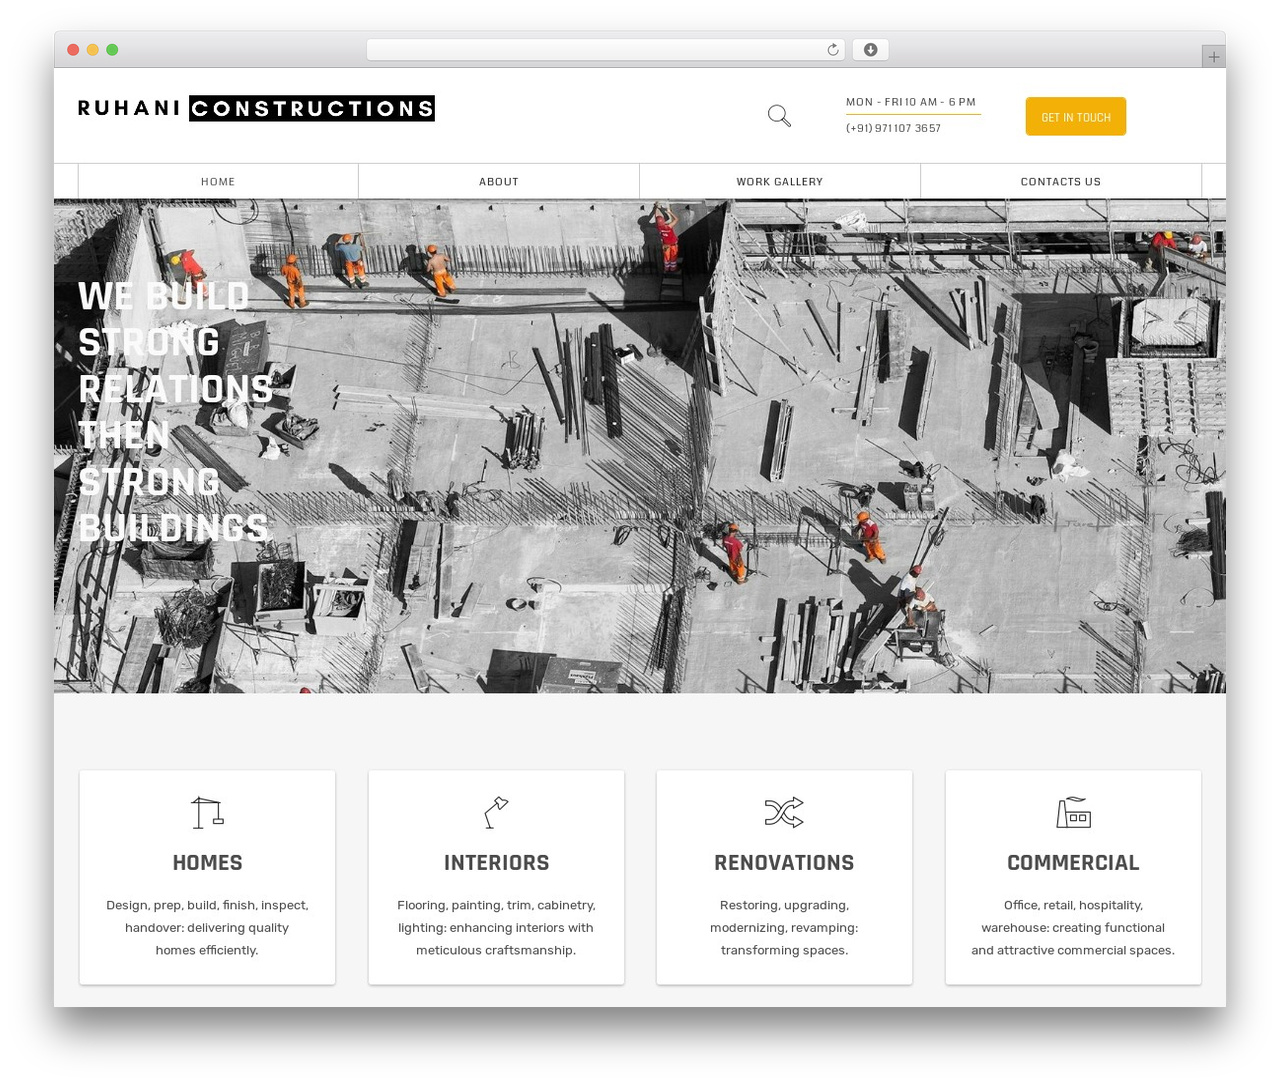Click the 'We Build Strong Relations' hero headline
The height and width of the screenshot is (1084, 1280).
click(x=175, y=412)
